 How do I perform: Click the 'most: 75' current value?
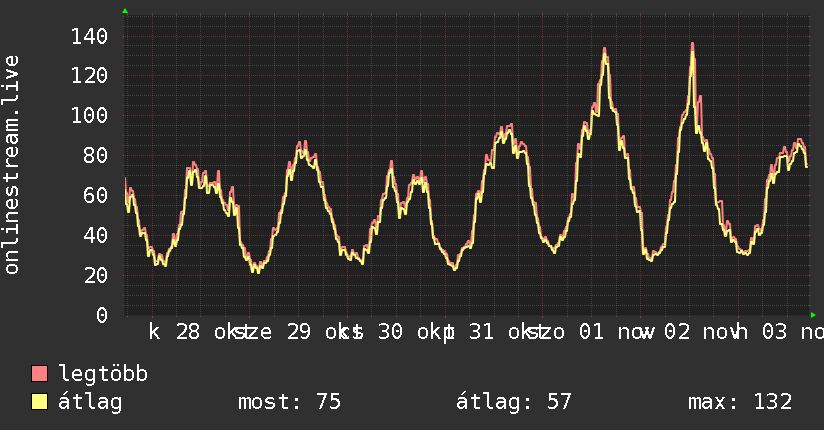290,402
